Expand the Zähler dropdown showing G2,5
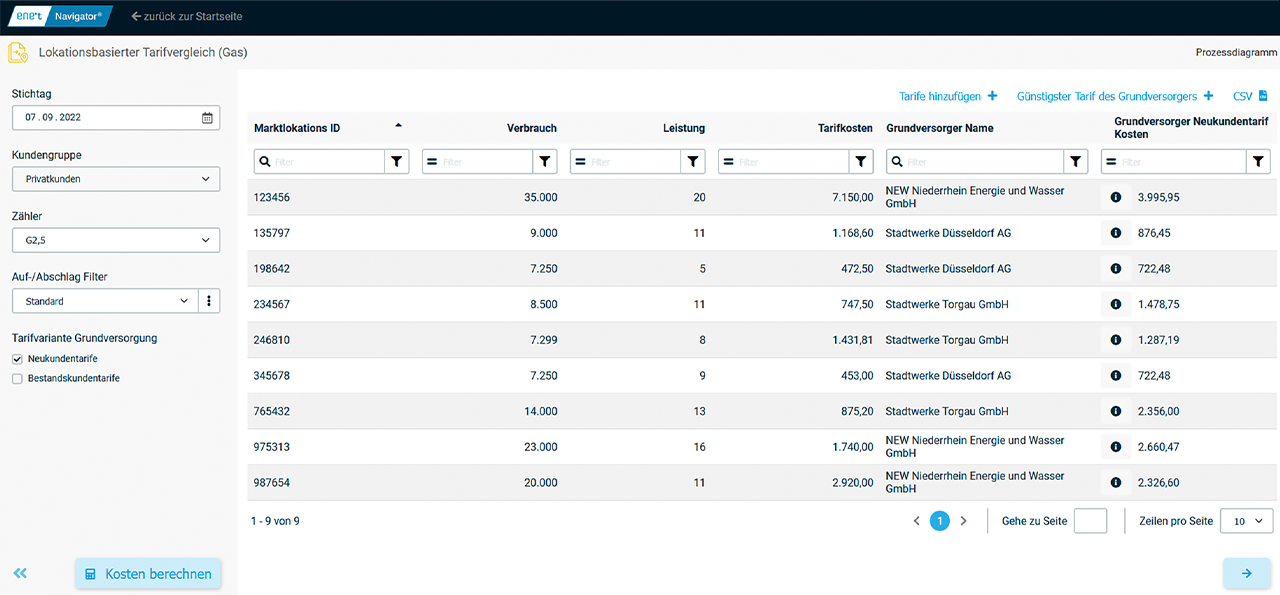Viewport: 1280px width, 595px height. coord(116,240)
